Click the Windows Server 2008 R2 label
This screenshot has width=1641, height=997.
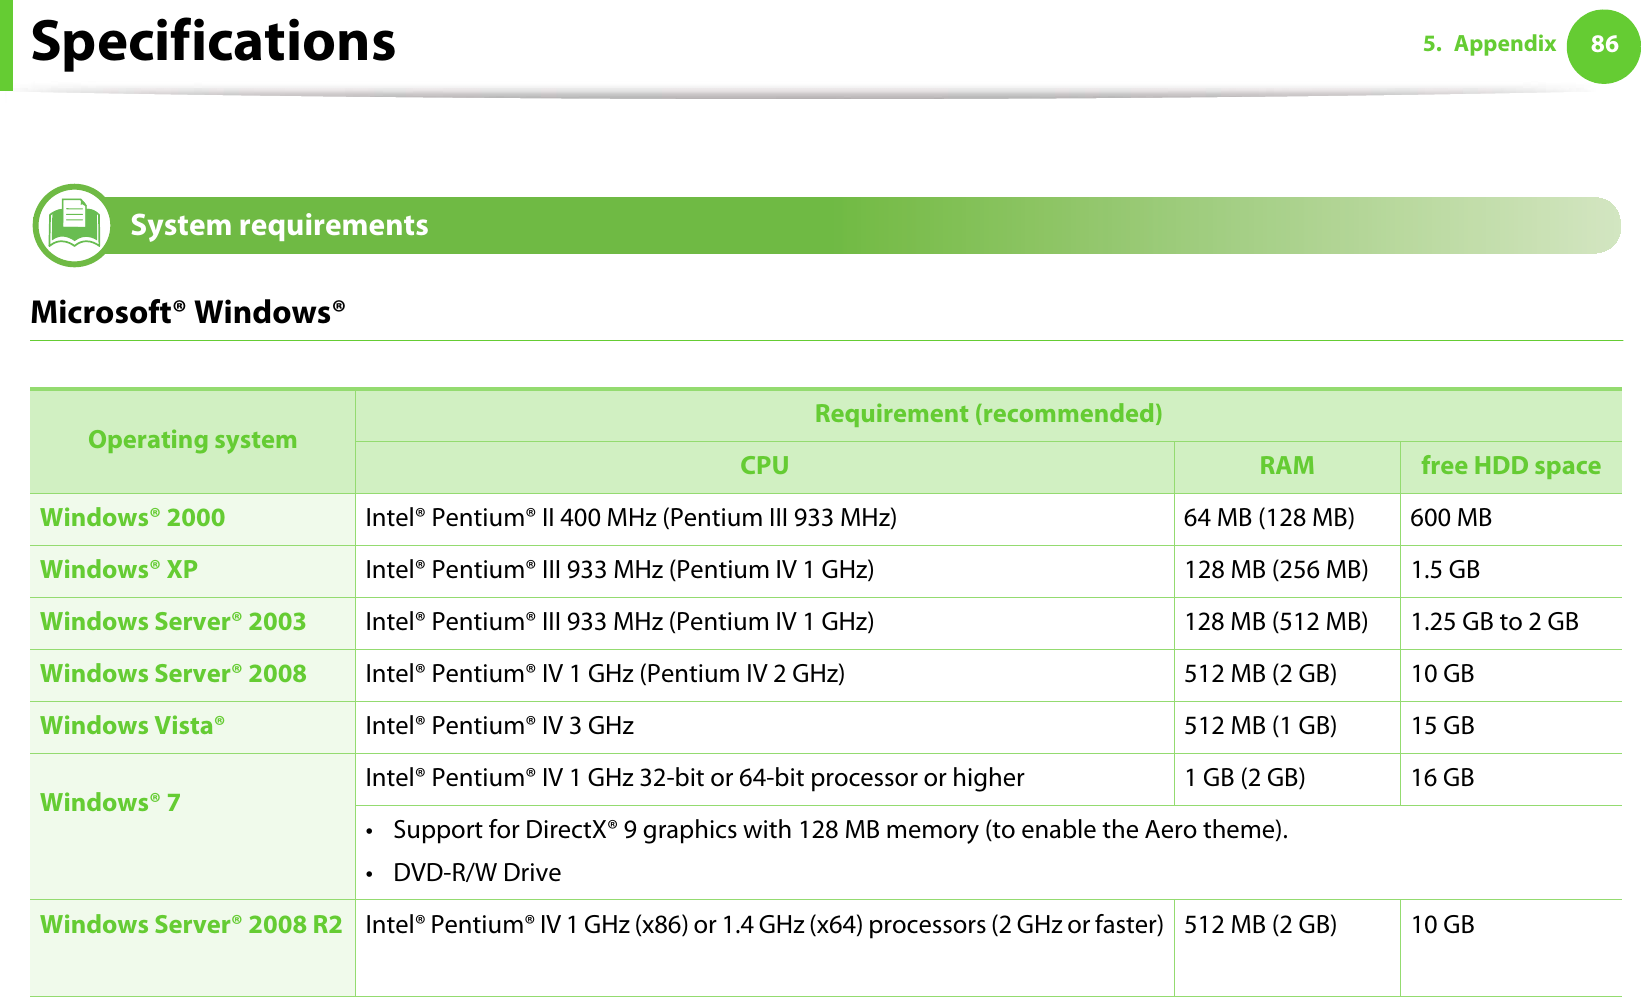191,925
